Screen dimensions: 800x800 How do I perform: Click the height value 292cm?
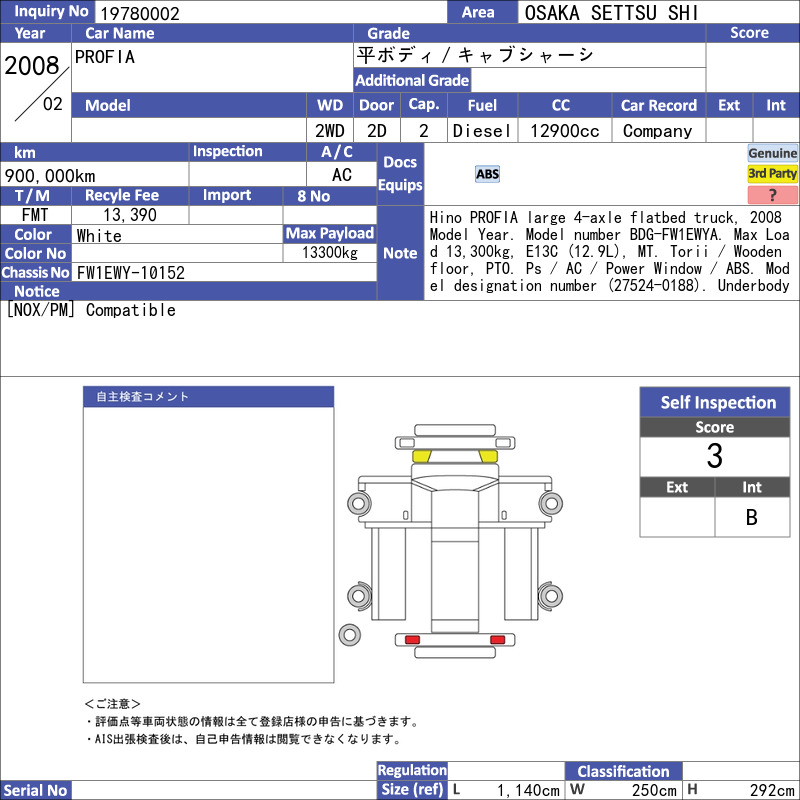coord(772,790)
